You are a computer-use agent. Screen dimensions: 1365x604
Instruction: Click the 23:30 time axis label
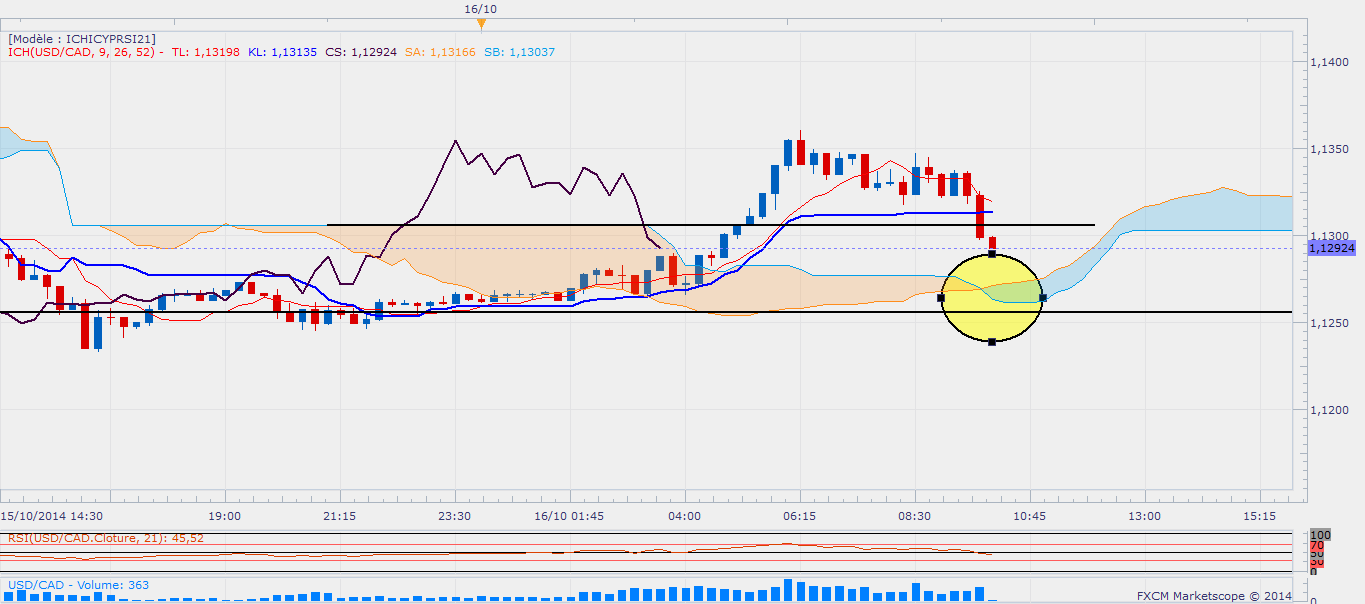click(455, 516)
